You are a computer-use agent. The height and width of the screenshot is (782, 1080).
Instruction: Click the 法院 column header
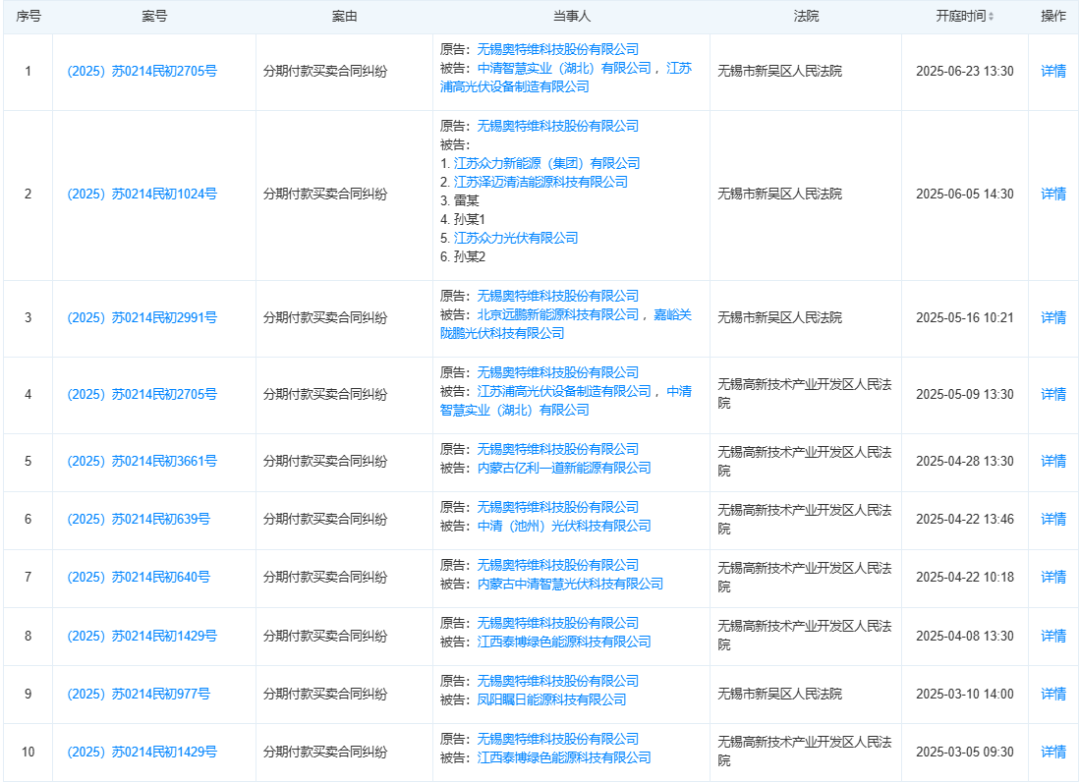(806, 17)
